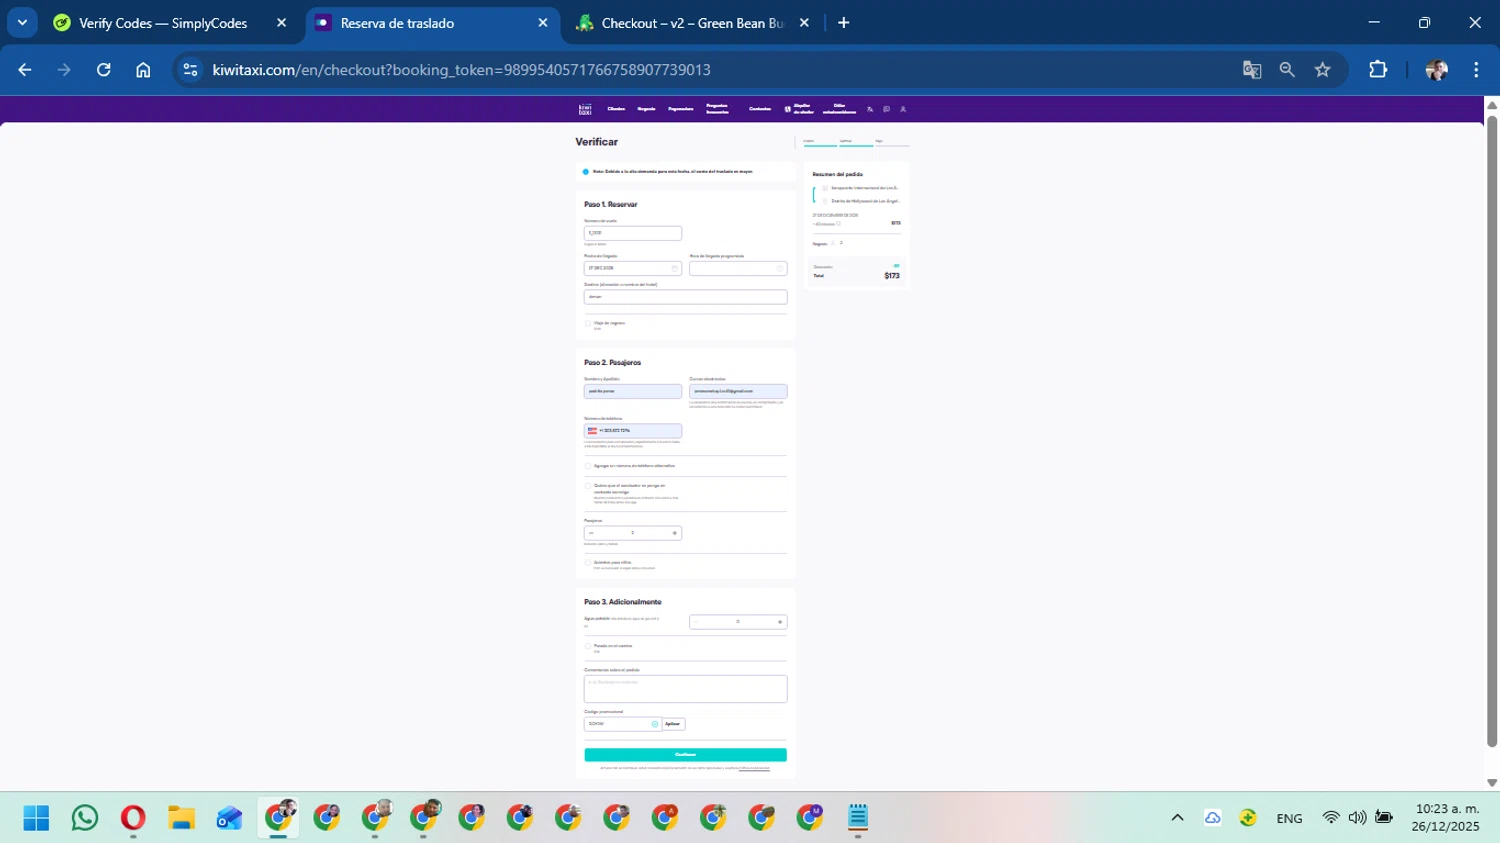Viewport: 1500px width, 843px height.
Task: Open Chrome three-dot menu
Action: 1476,70
